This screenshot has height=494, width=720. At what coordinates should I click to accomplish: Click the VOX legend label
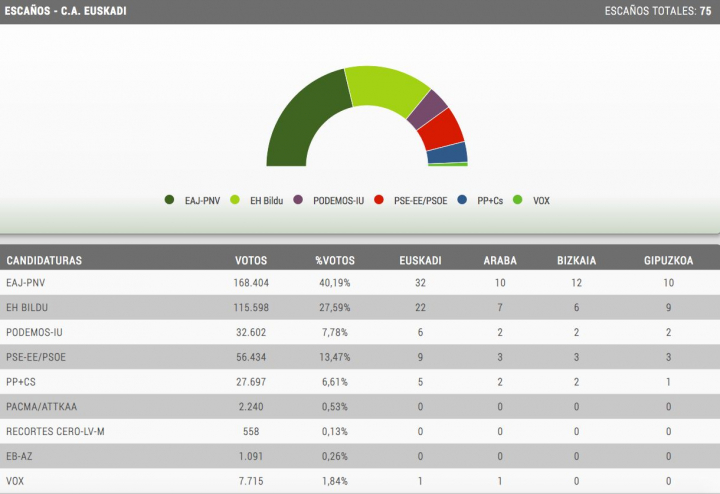[x=541, y=200]
